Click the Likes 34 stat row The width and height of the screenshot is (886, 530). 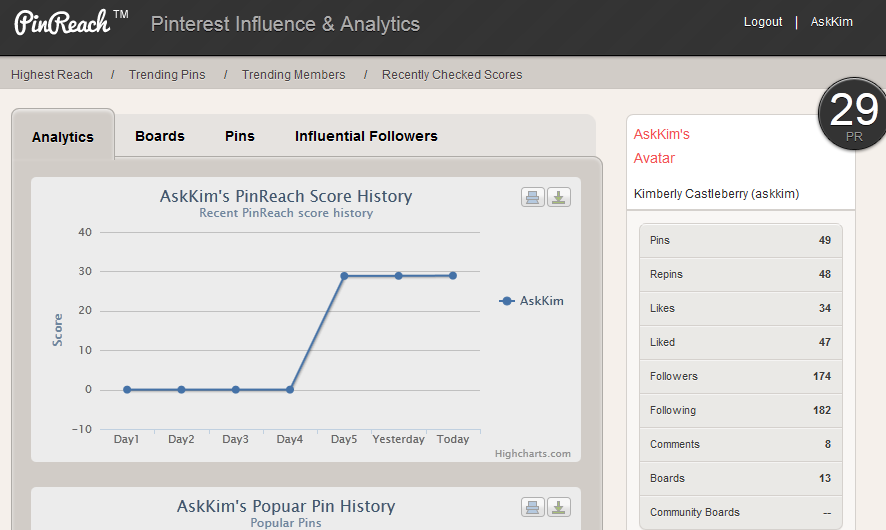pos(741,309)
